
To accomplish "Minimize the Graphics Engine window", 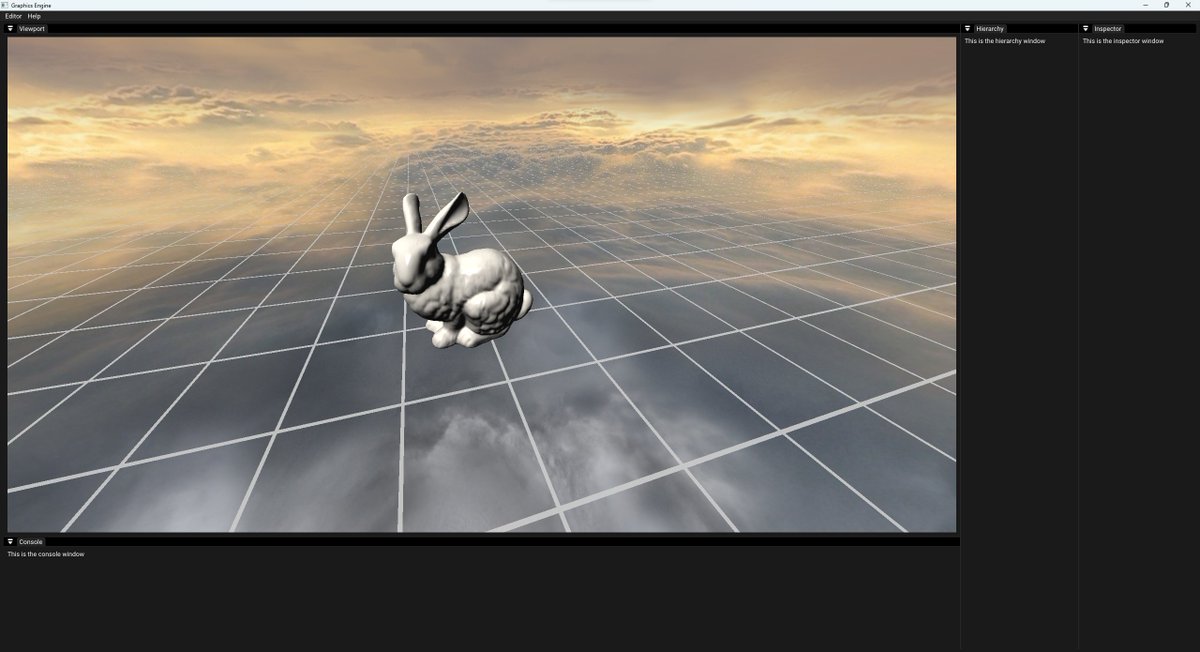I will pos(1145,5).
